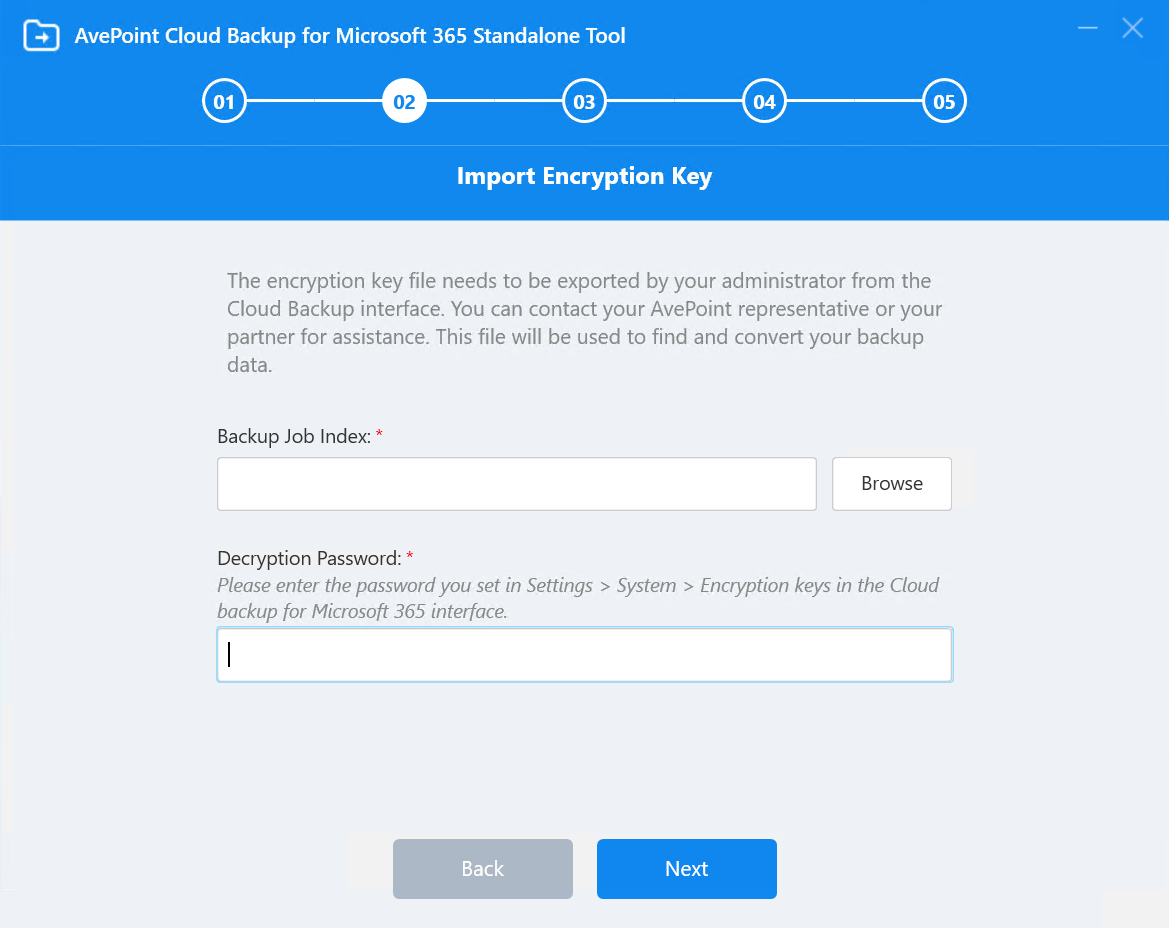Click the disabled Back button
The width and height of the screenshot is (1169, 928).
(x=483, y=868)
